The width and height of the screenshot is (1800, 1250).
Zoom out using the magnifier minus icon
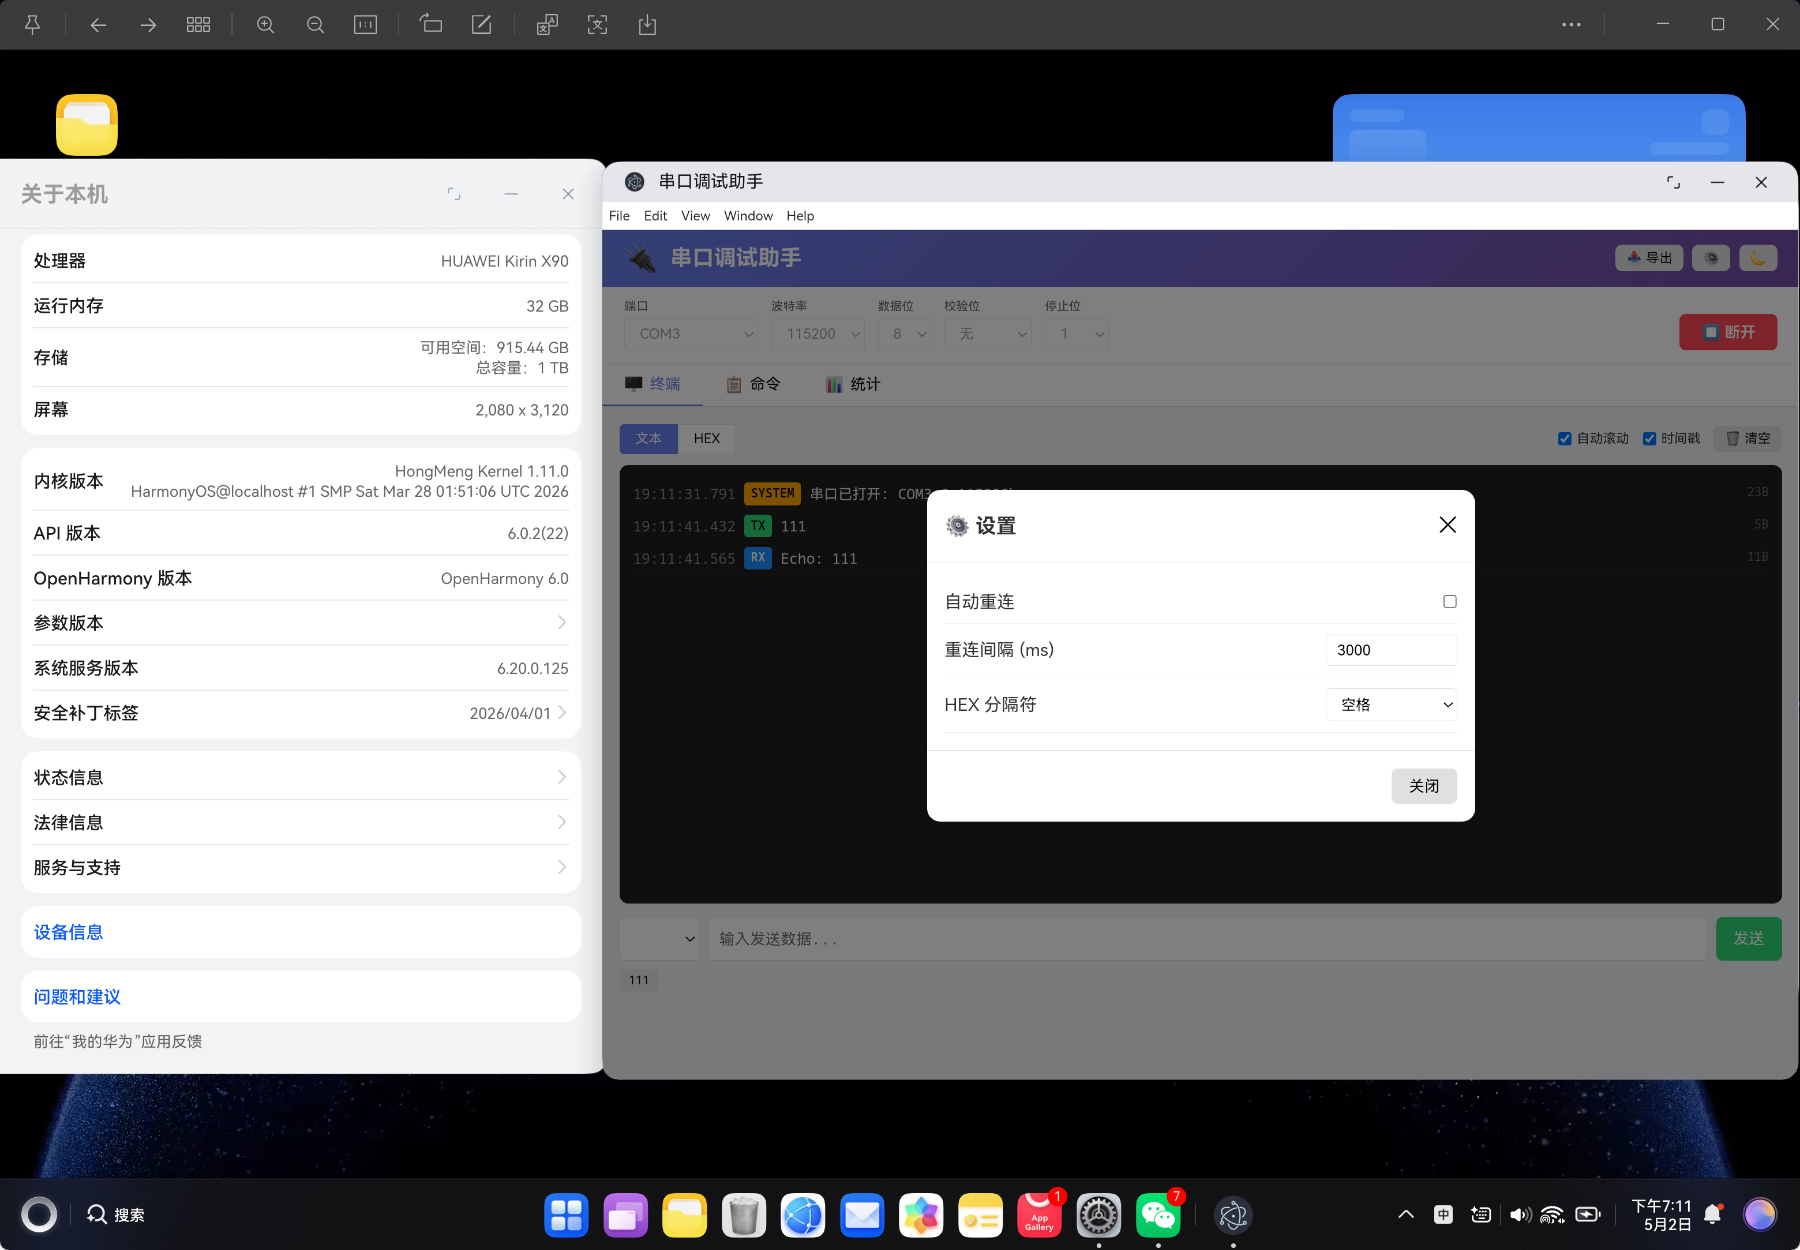coord(315,25)
